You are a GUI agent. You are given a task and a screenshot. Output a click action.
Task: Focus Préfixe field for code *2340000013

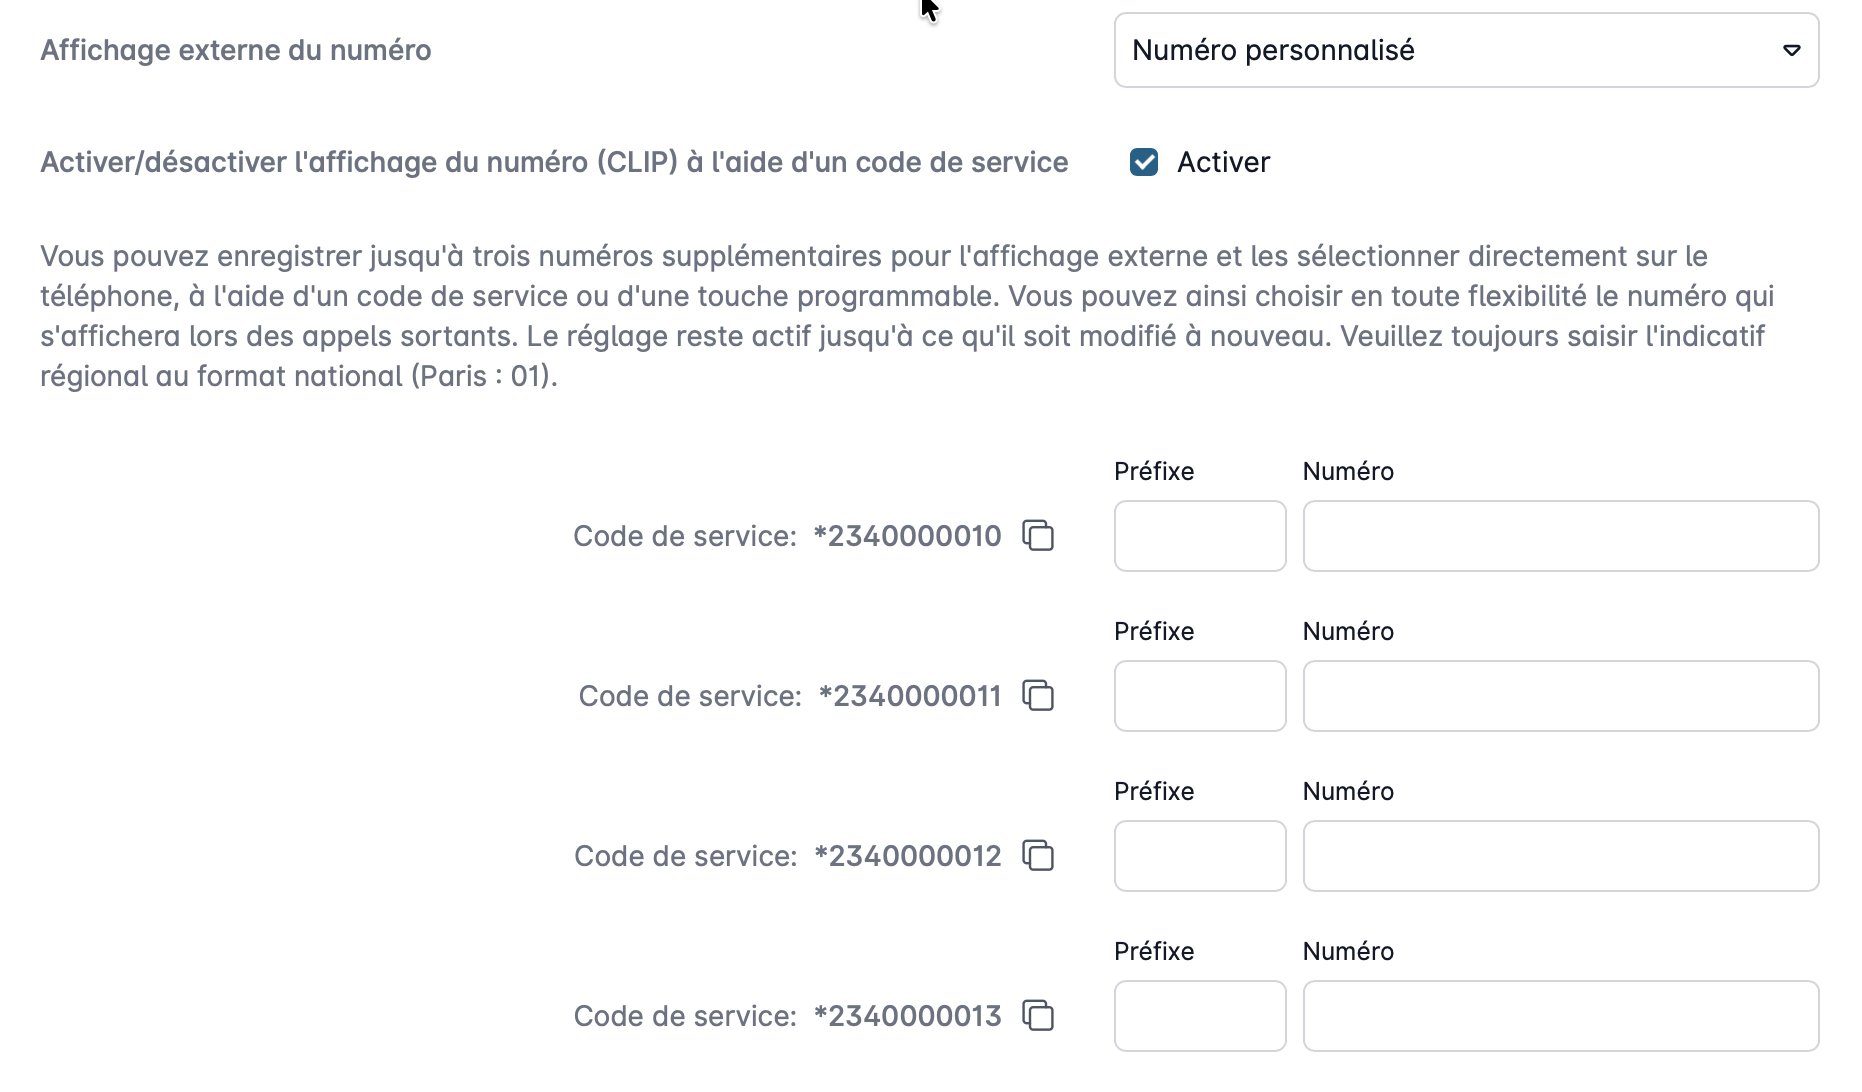(1200, 1016)
